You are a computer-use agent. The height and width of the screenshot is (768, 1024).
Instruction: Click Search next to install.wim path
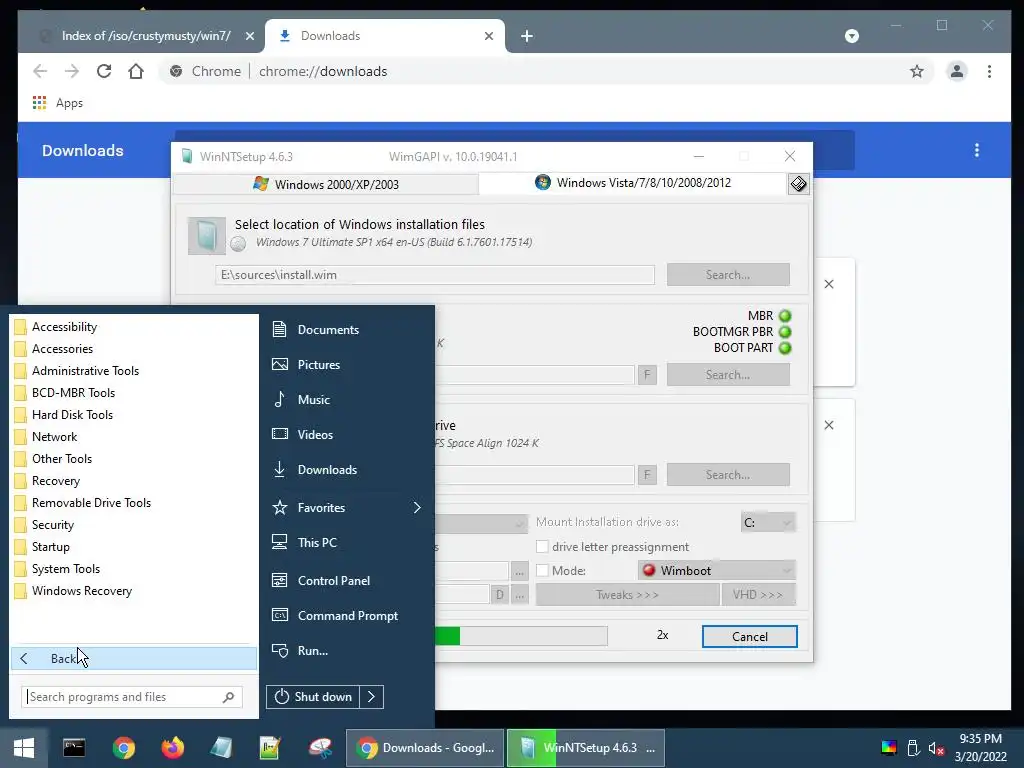[728, 275]
